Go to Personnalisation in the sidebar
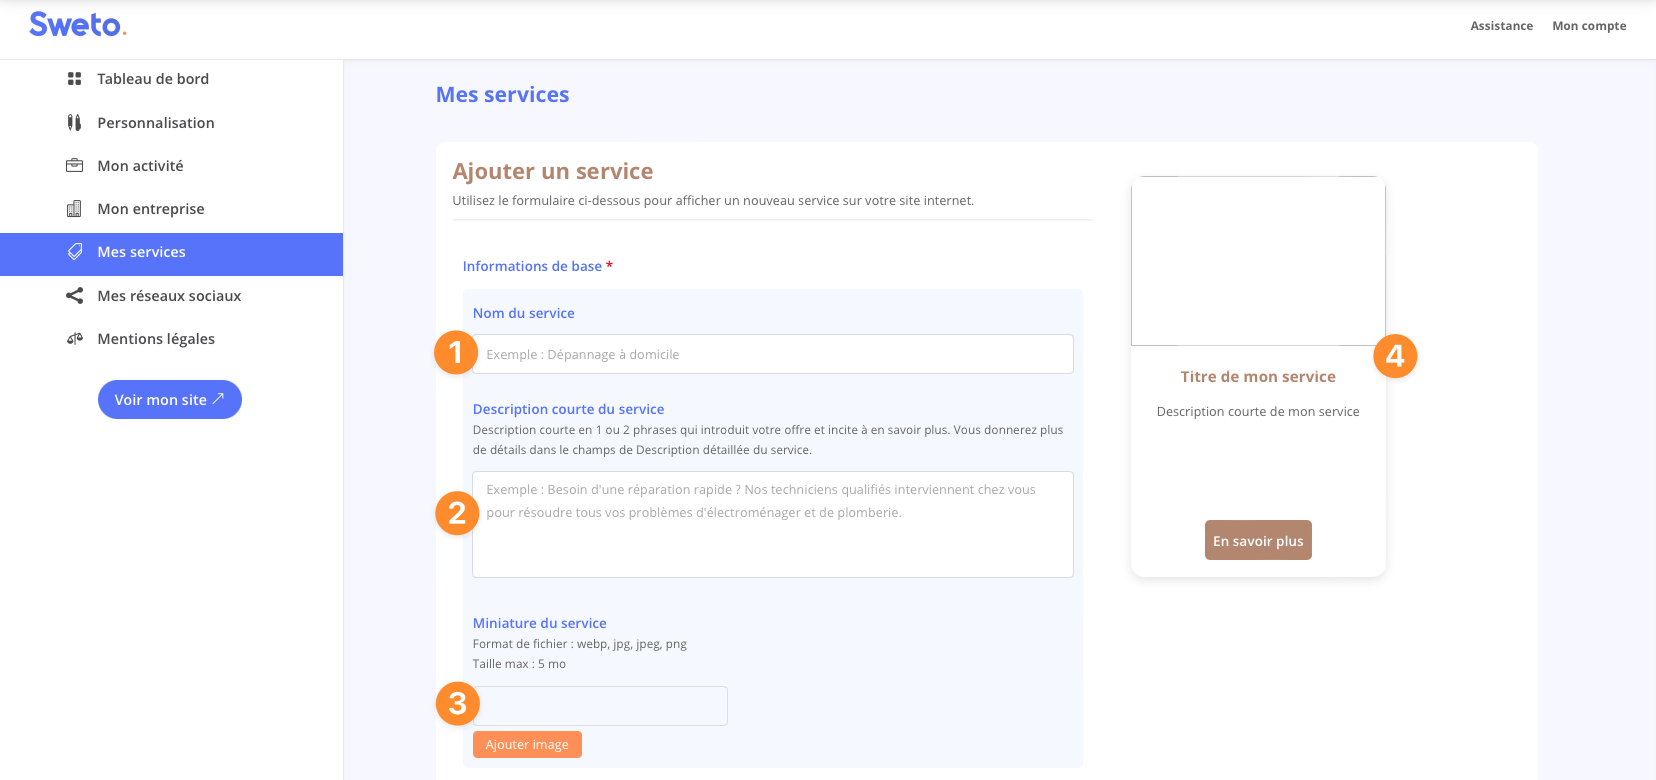1656x780 pixels. click(156, 123)
